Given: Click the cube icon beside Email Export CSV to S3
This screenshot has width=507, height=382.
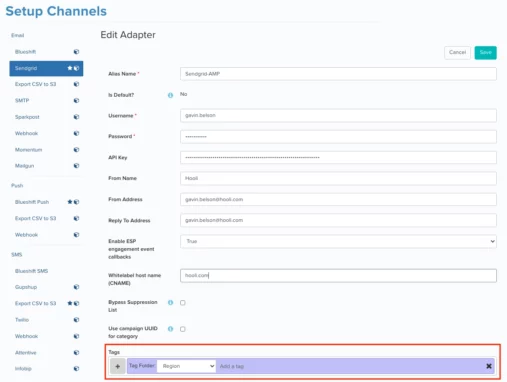Looking at the screenshot, I should point(76,84).
